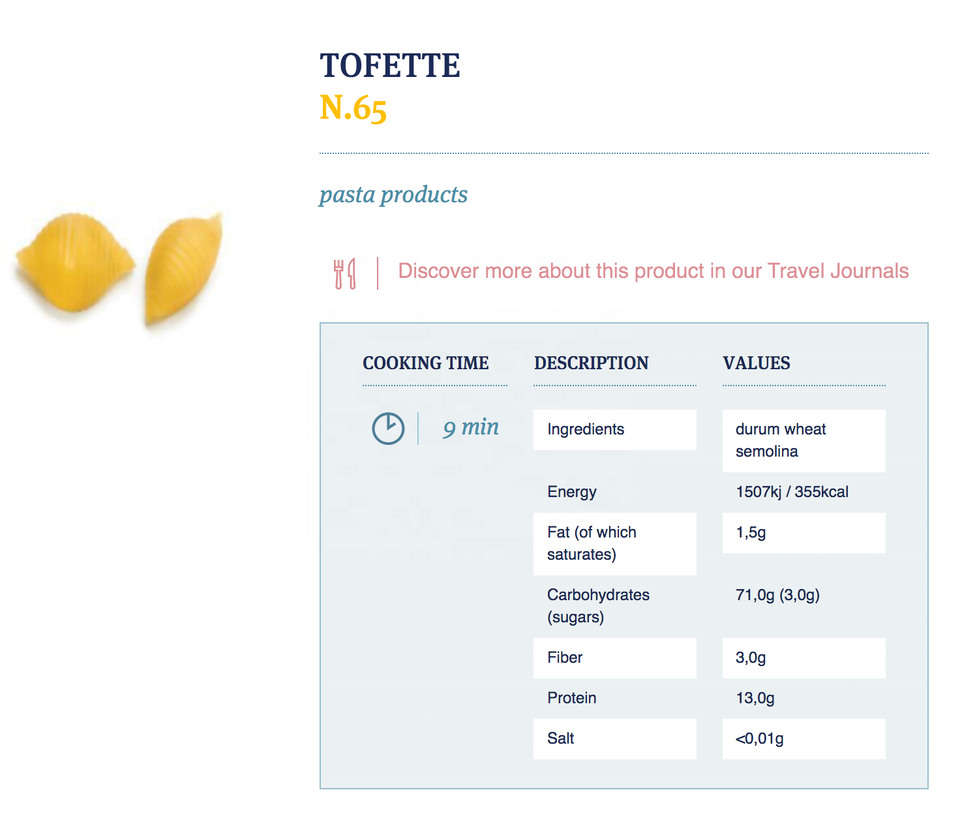Select the DESCRIPTION column header
Viewport: 960px width, 835px height.
(x=591, y=363)
